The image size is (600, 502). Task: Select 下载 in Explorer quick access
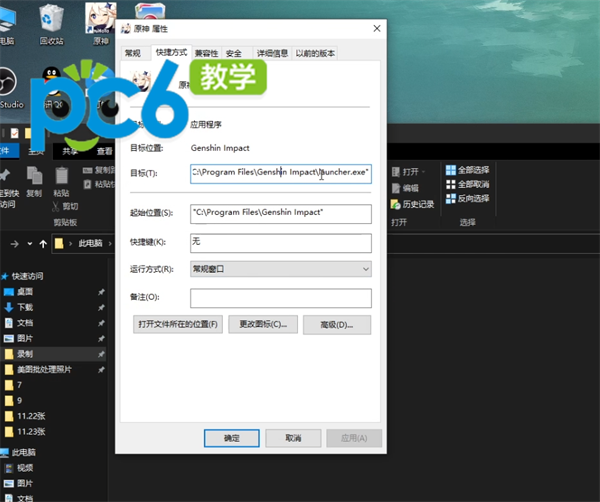(x=25, y=307)
